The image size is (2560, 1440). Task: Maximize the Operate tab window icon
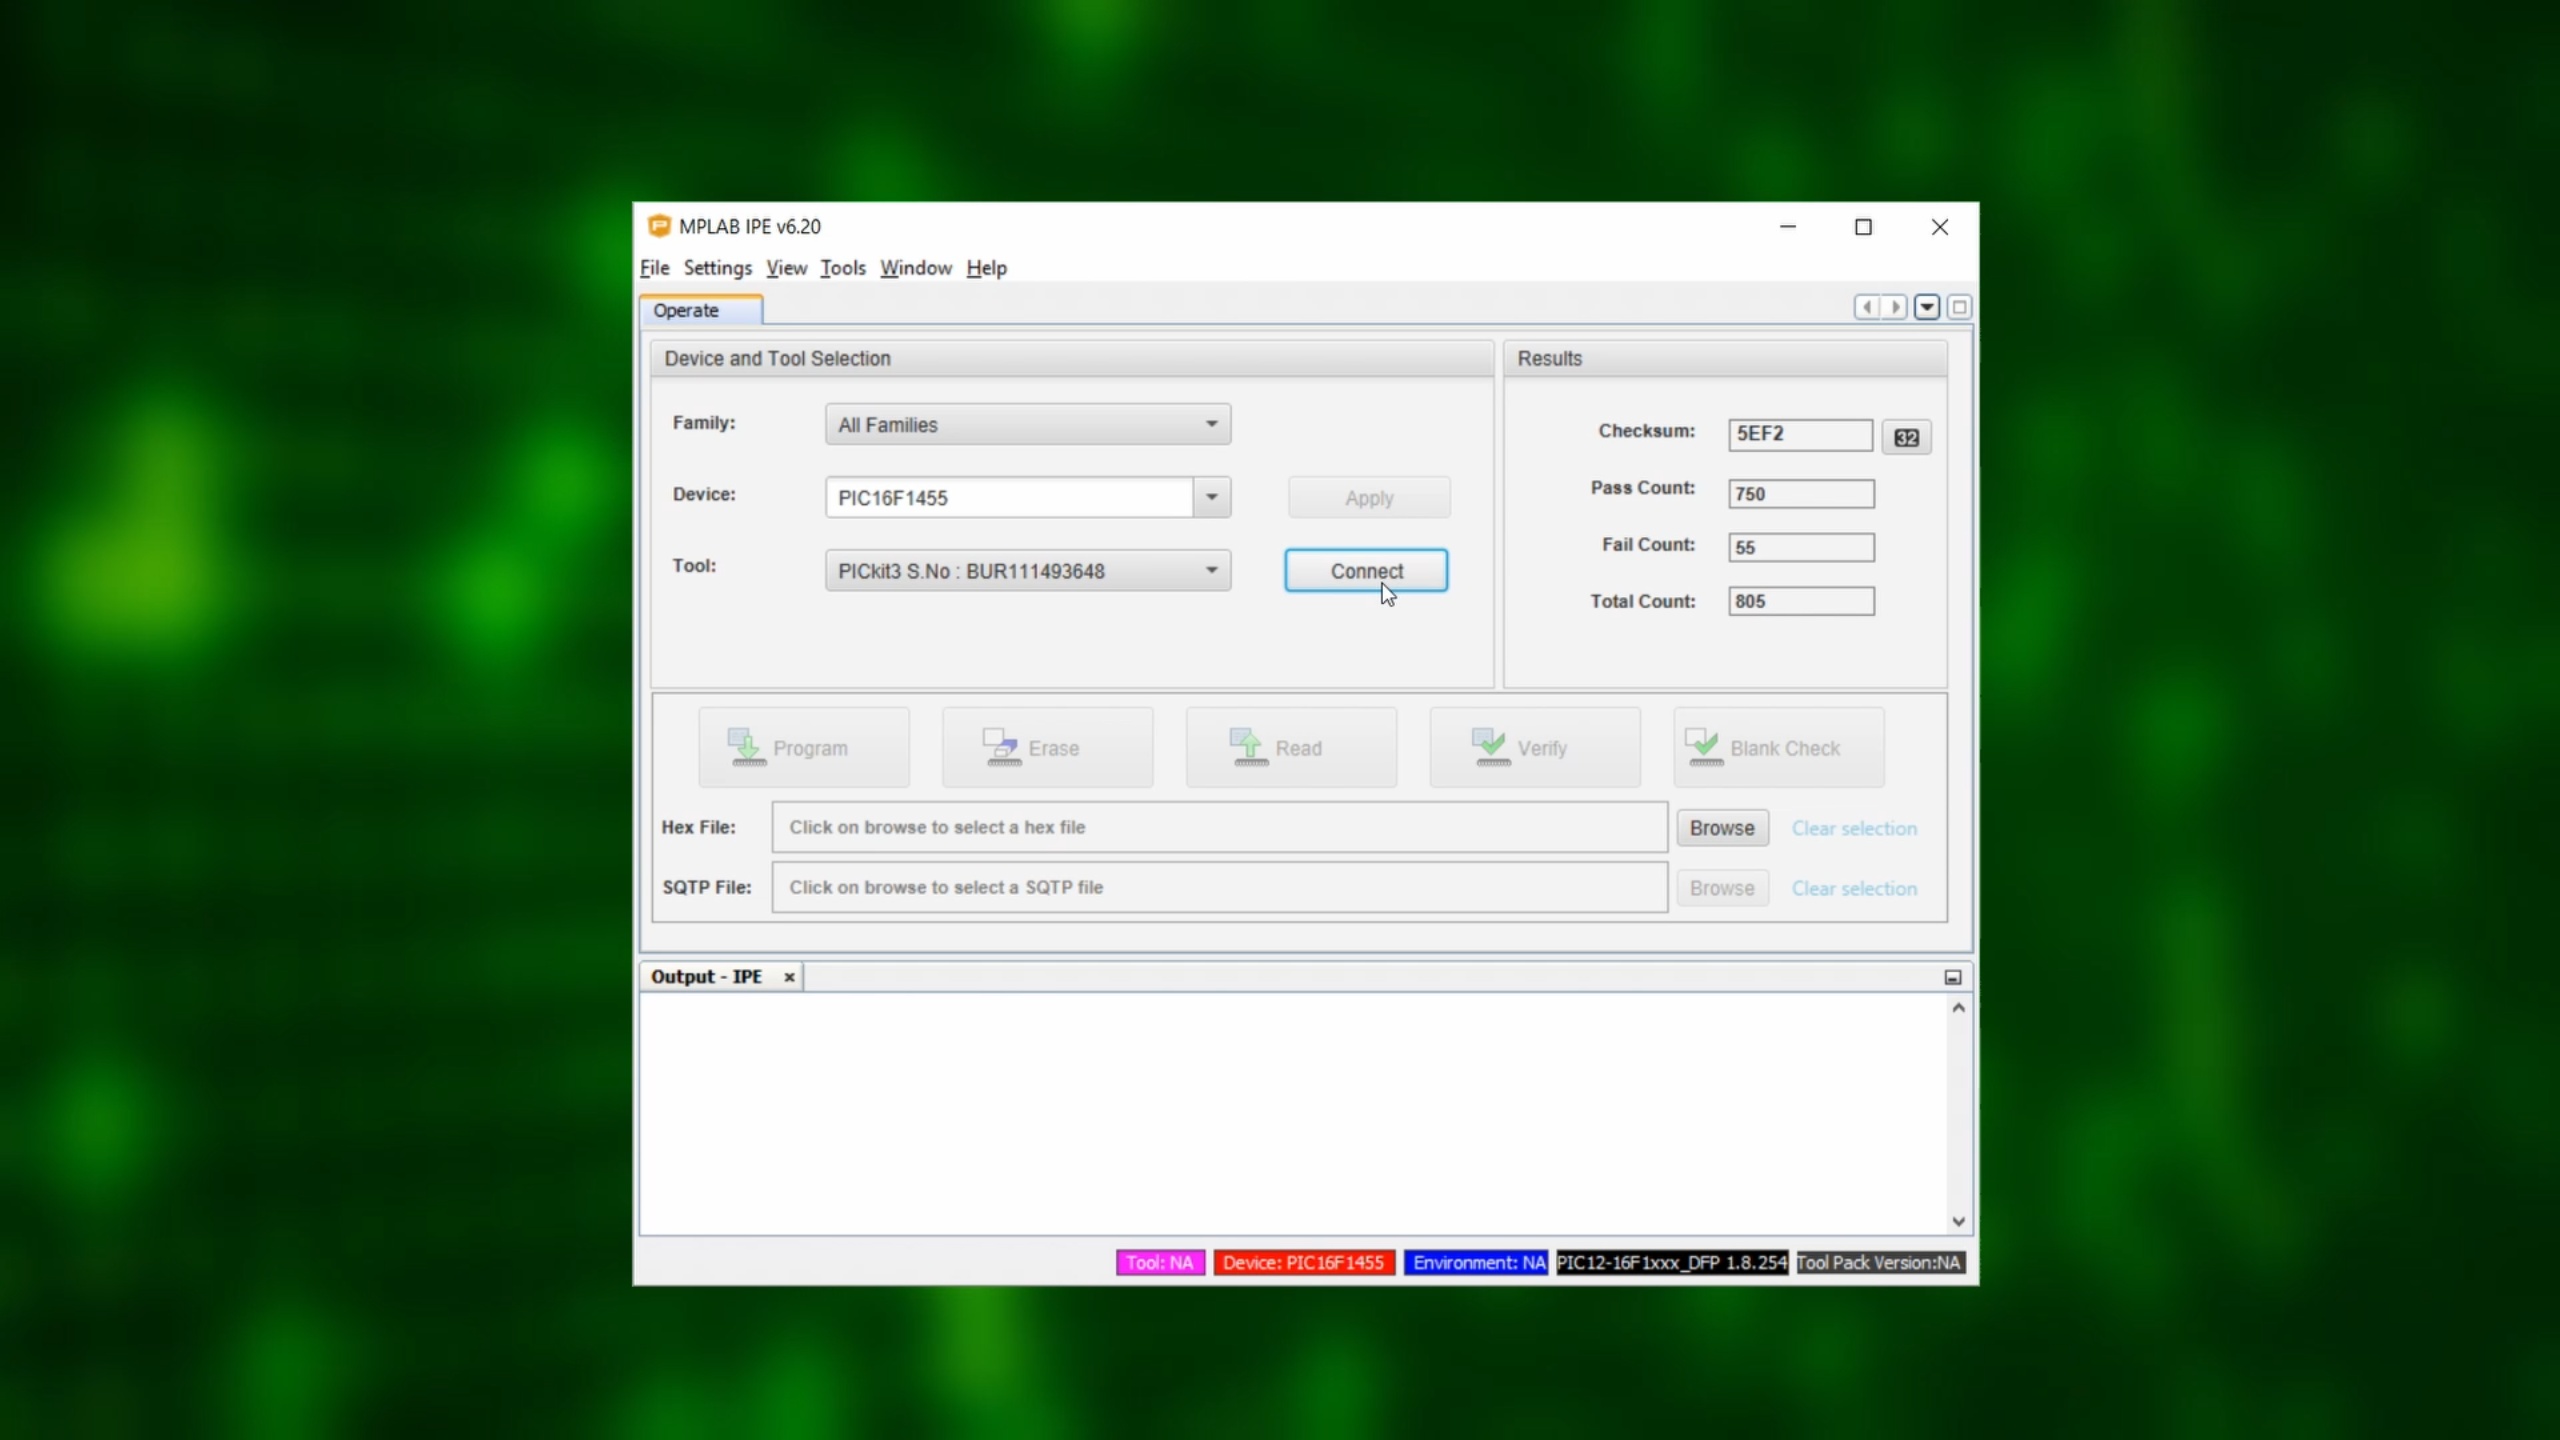point(1959,307)
